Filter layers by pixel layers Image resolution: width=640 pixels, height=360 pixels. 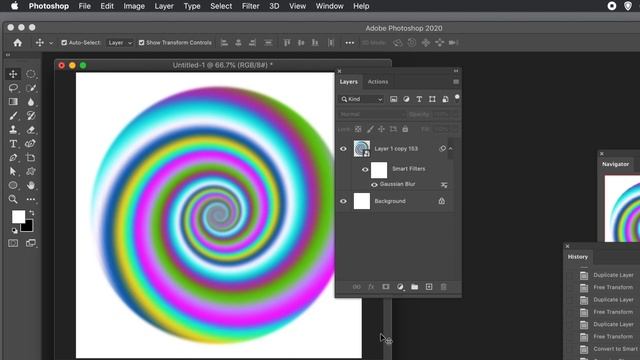[393, 99]
